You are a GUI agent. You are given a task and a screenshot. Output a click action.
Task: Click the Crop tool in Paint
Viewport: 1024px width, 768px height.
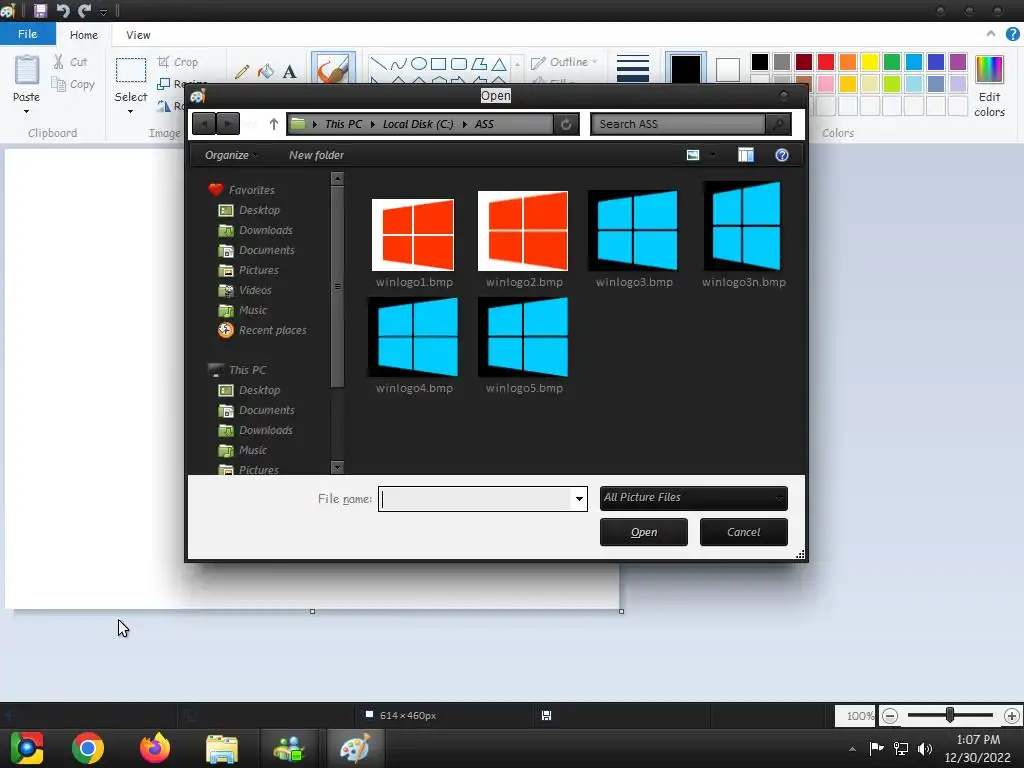178,62
